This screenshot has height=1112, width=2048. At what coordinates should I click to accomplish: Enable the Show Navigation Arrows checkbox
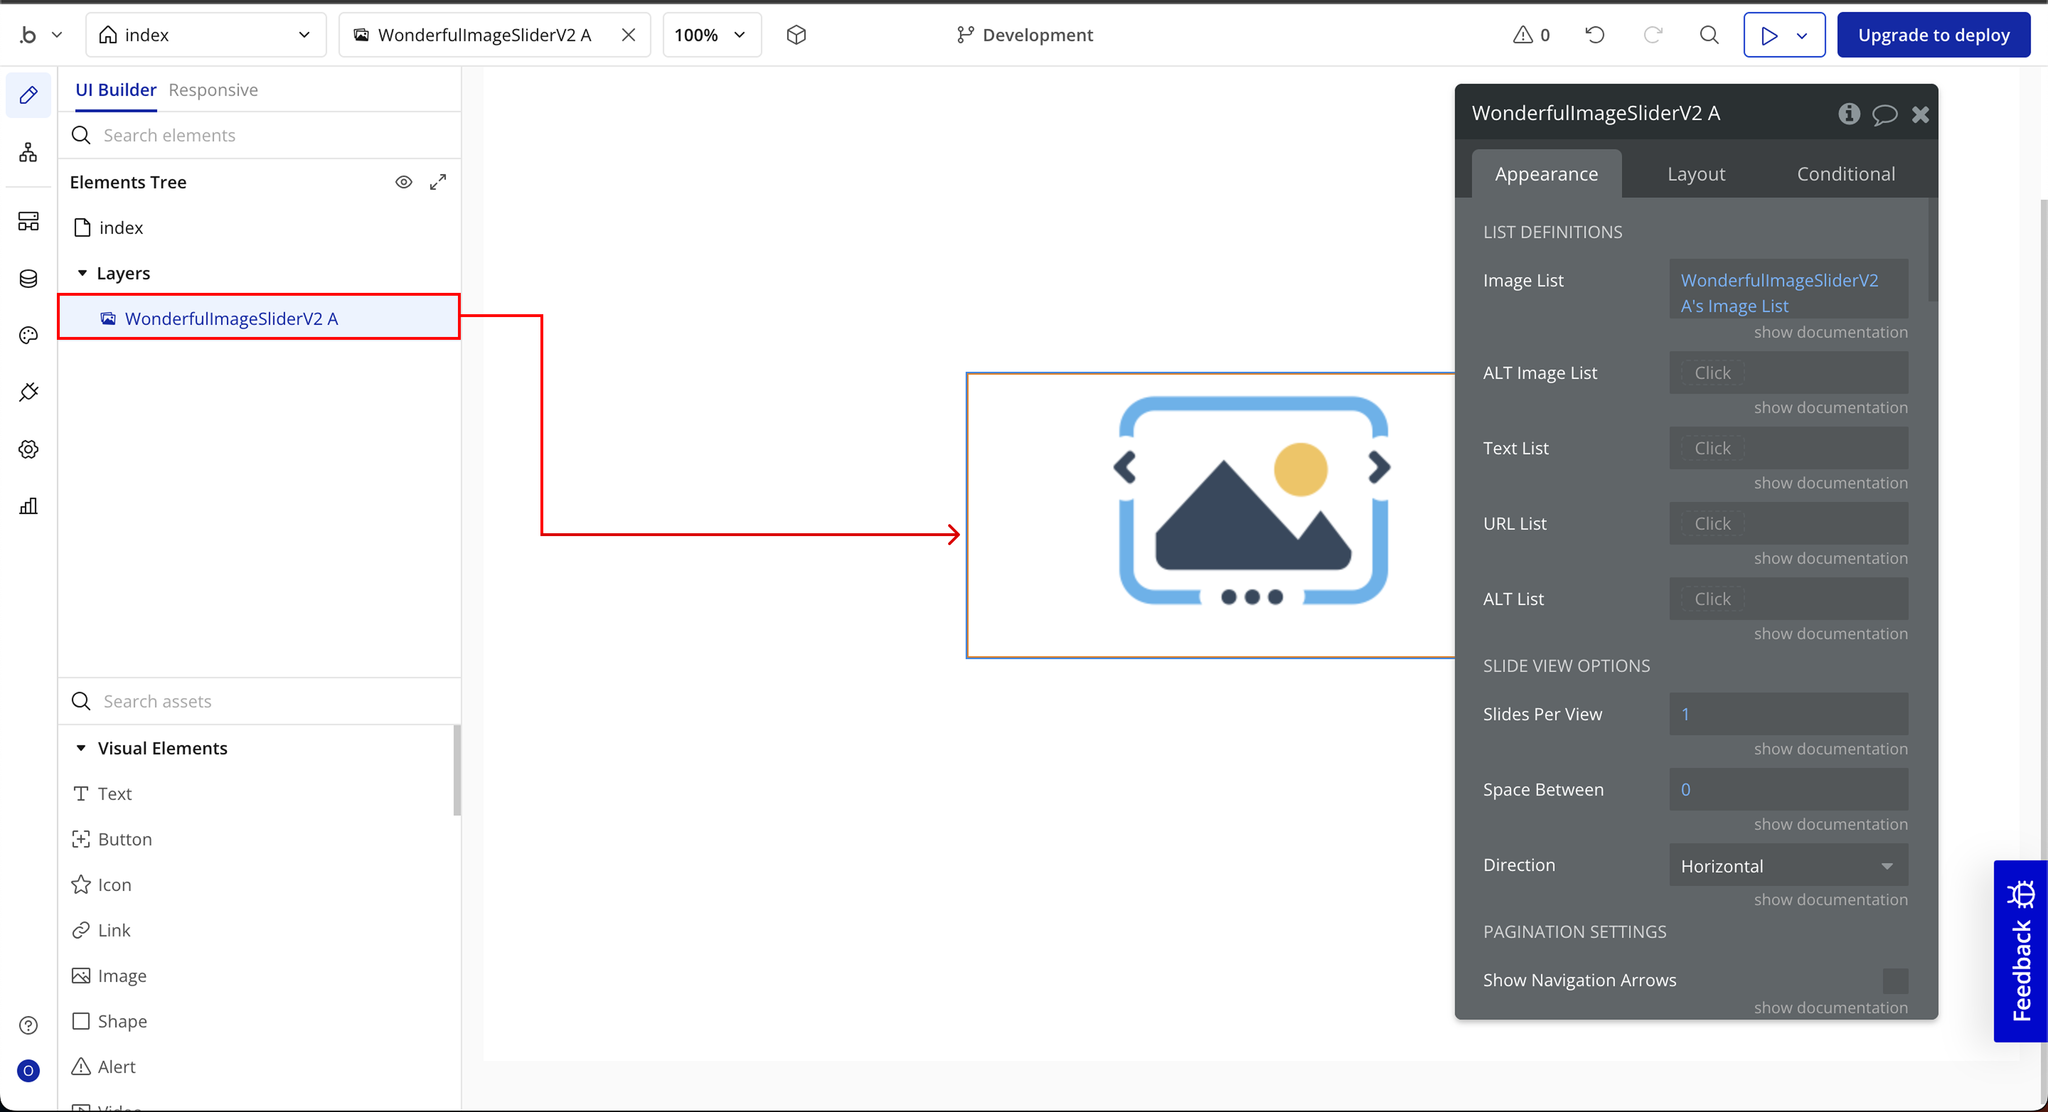[1894, 980]
